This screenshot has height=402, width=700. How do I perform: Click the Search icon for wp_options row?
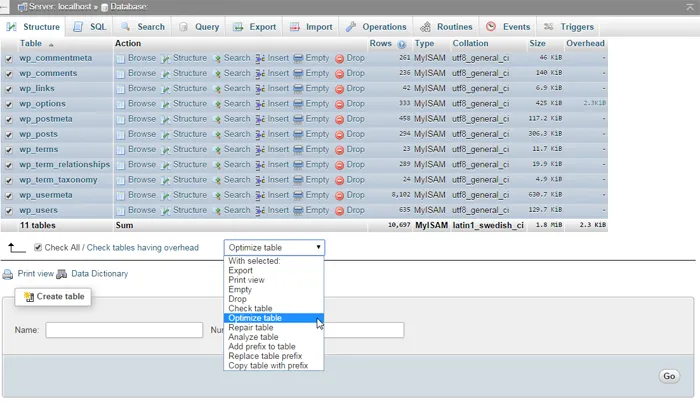tap(218, 104)
